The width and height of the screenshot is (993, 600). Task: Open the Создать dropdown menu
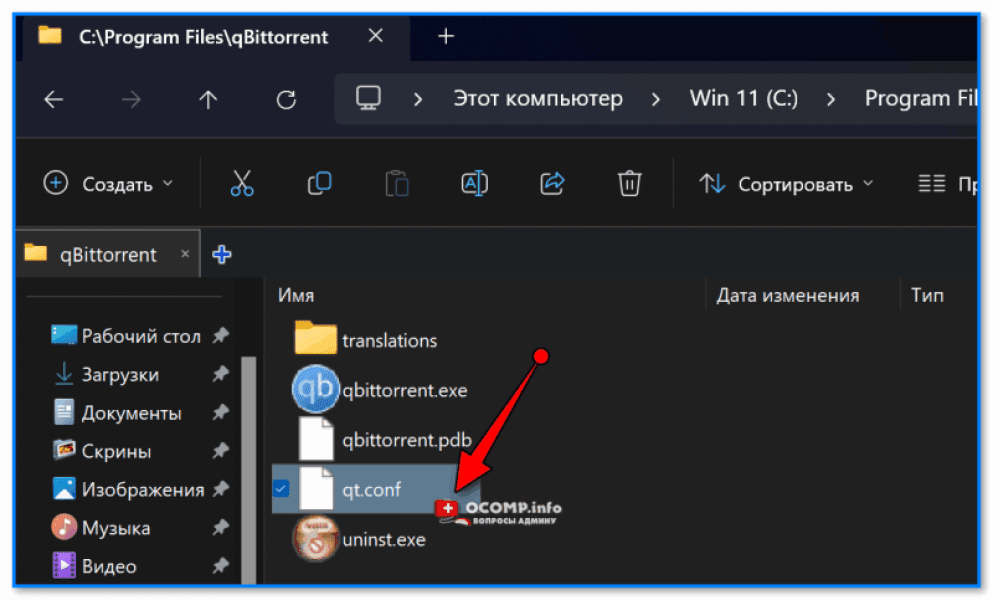tap(106, 183)
